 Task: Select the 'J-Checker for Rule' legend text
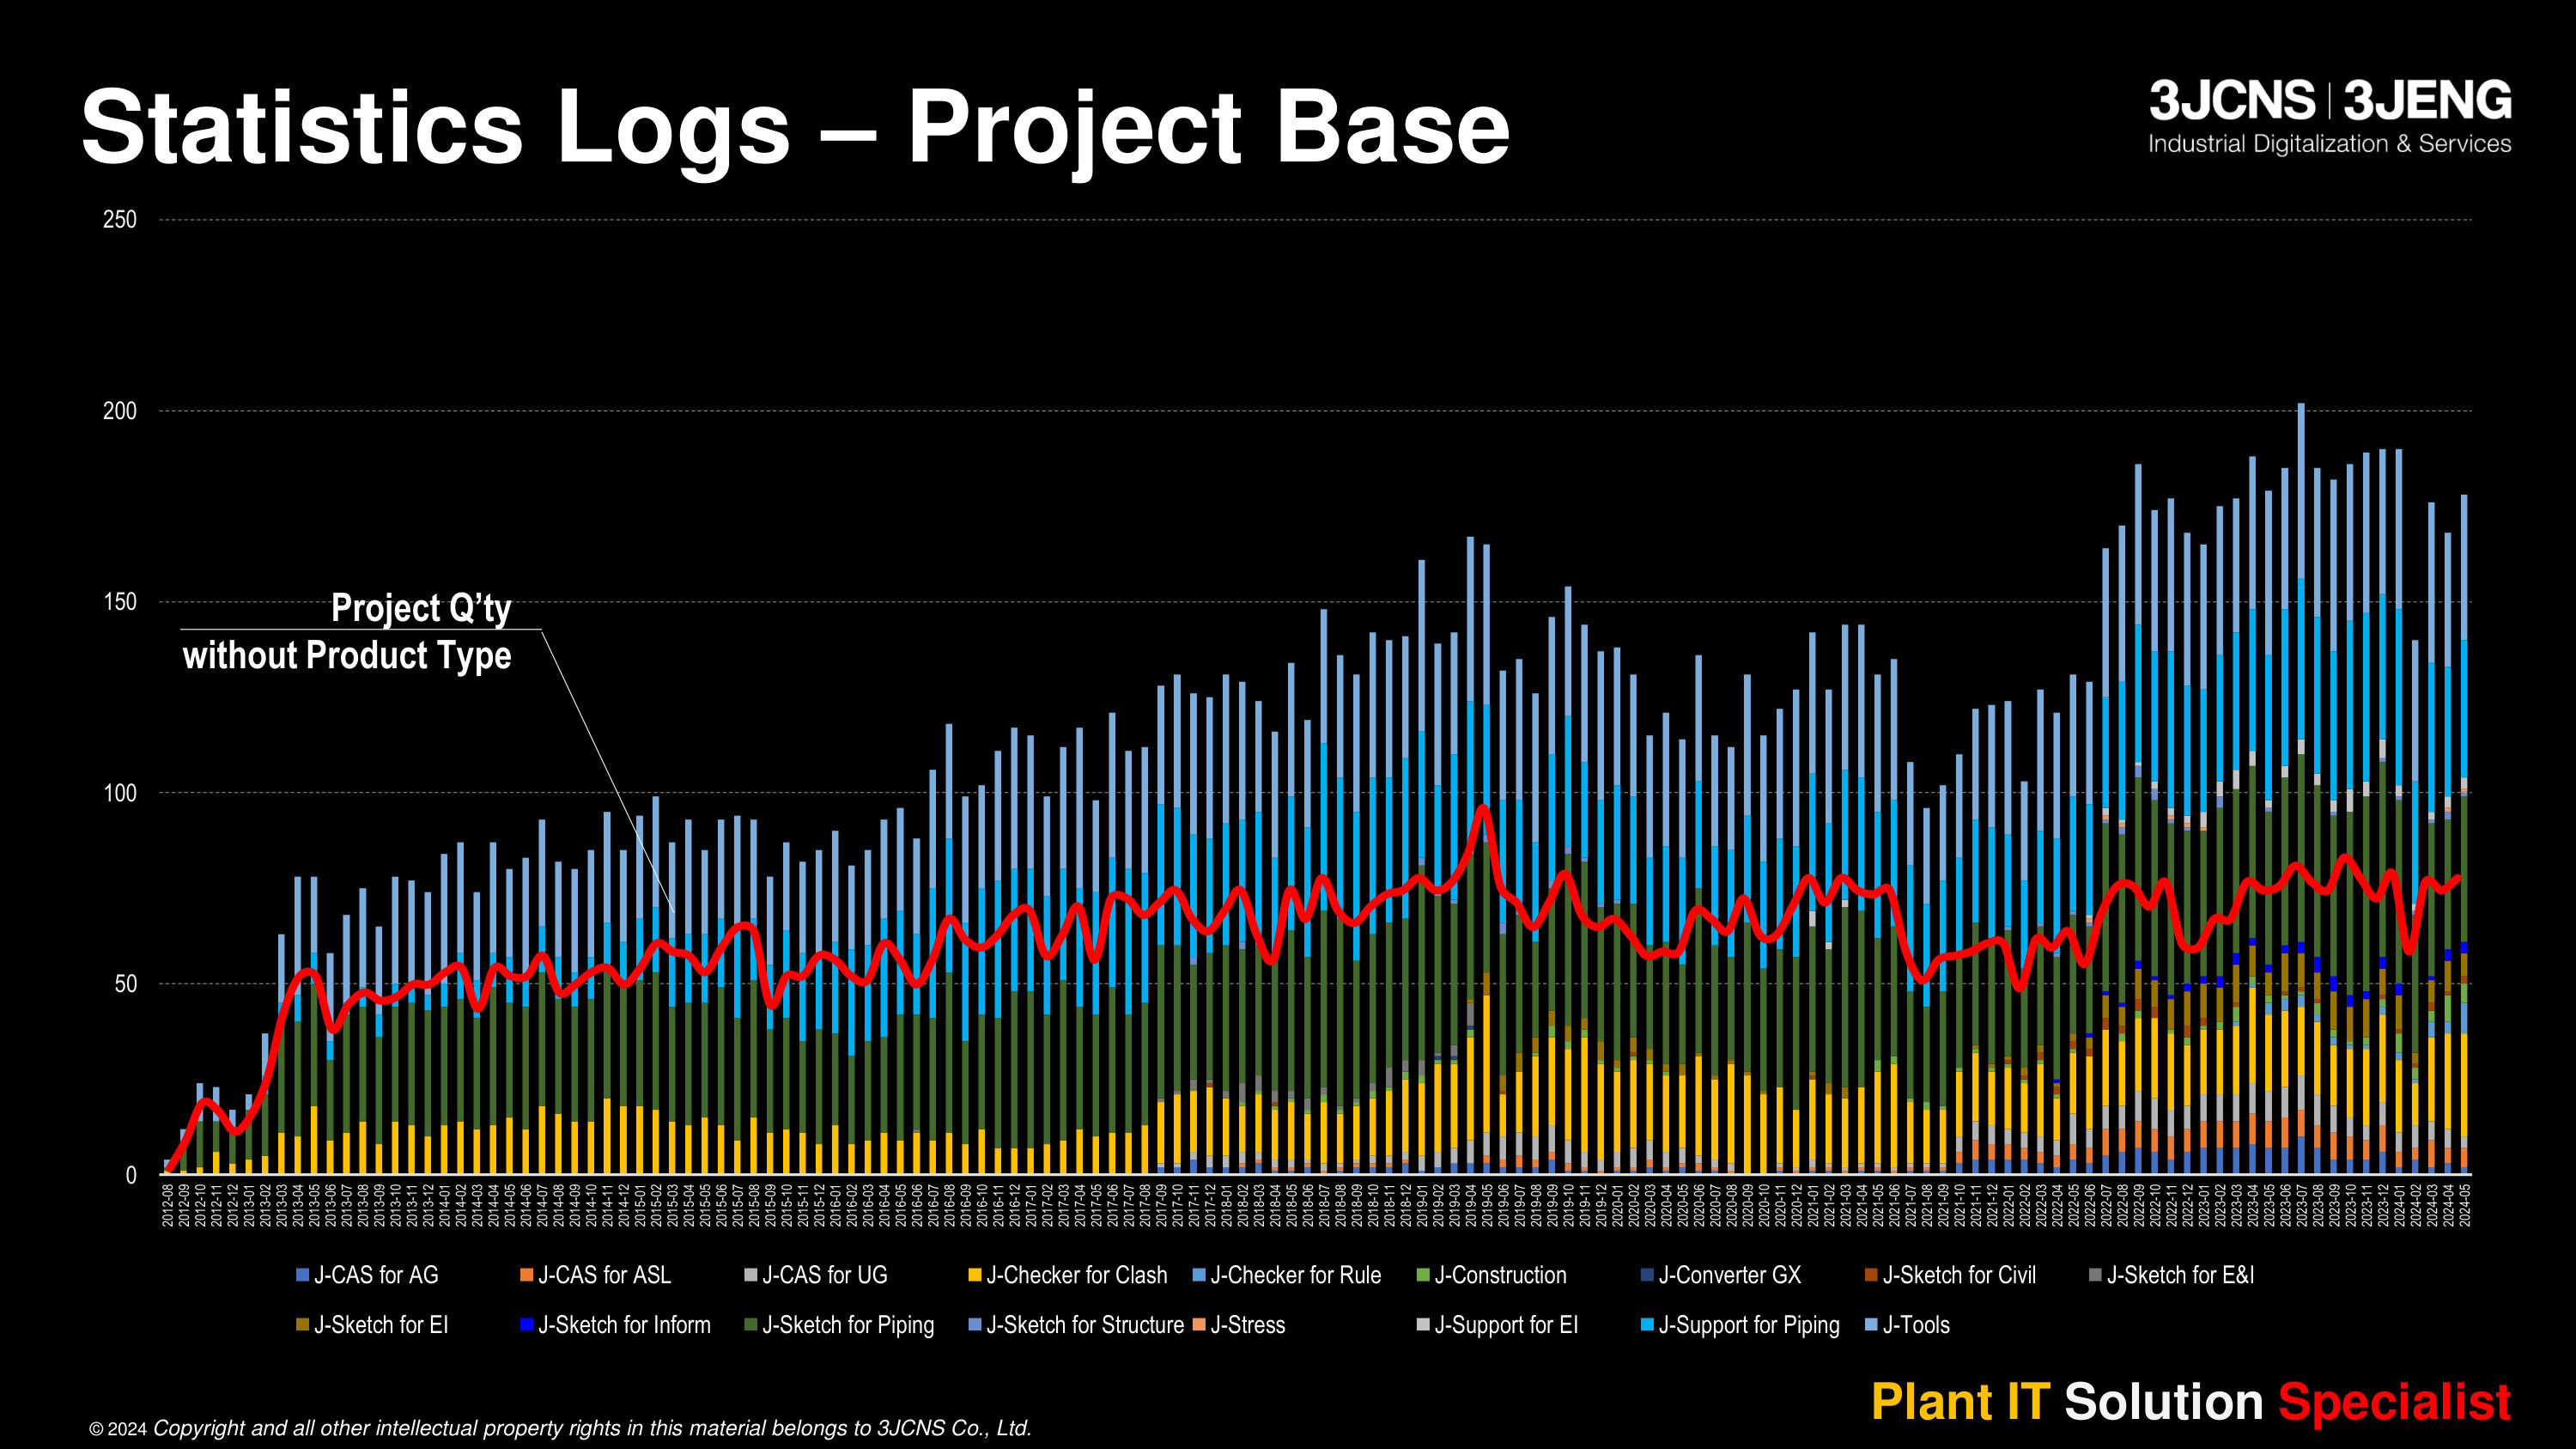tap(1296, 1275)
